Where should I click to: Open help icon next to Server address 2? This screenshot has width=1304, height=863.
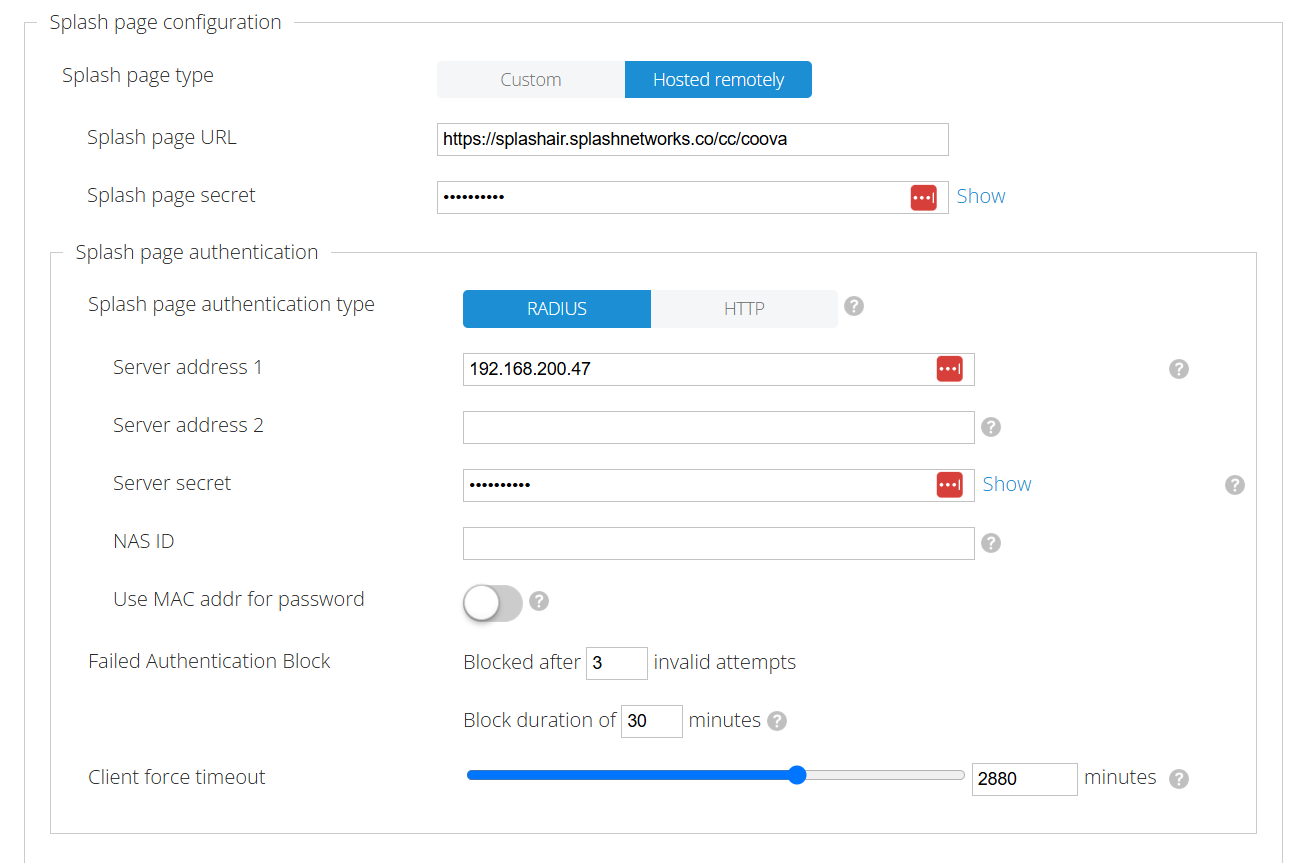[x=991, y=427]
